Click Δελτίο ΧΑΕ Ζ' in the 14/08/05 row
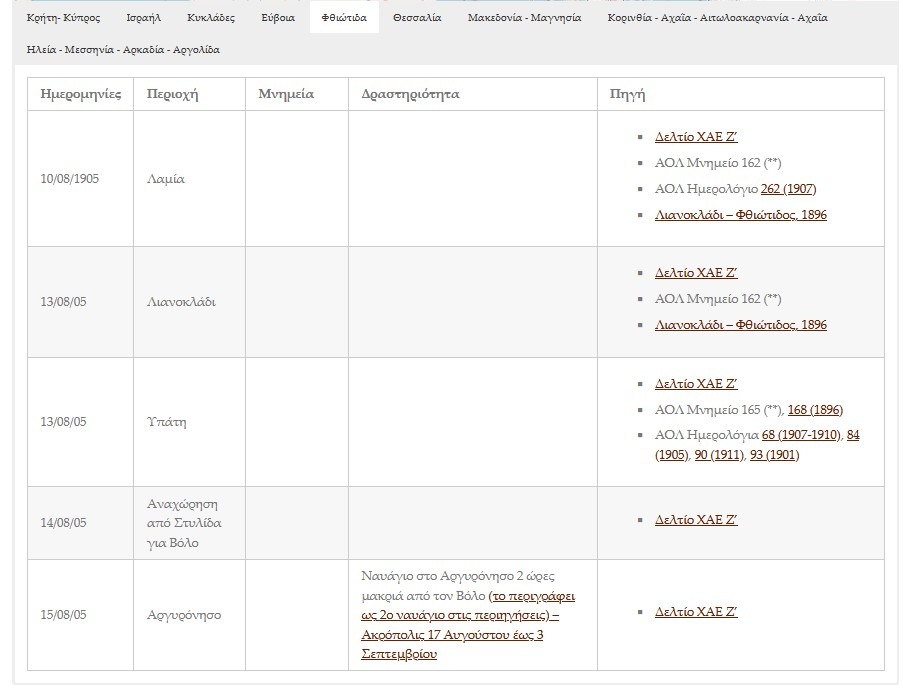The image size is (903, 694). [696, 520]
